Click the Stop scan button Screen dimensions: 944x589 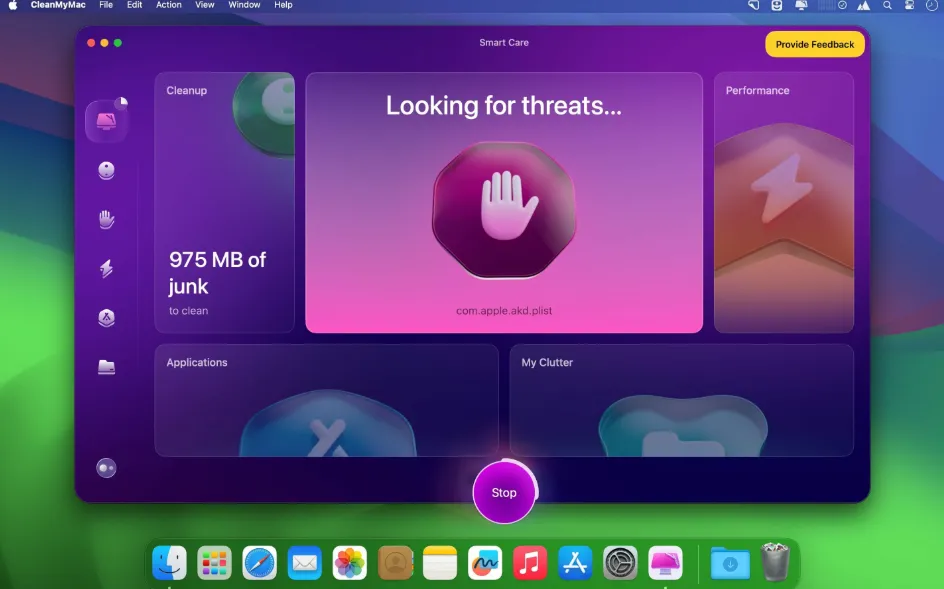click(x=504, y=492)
